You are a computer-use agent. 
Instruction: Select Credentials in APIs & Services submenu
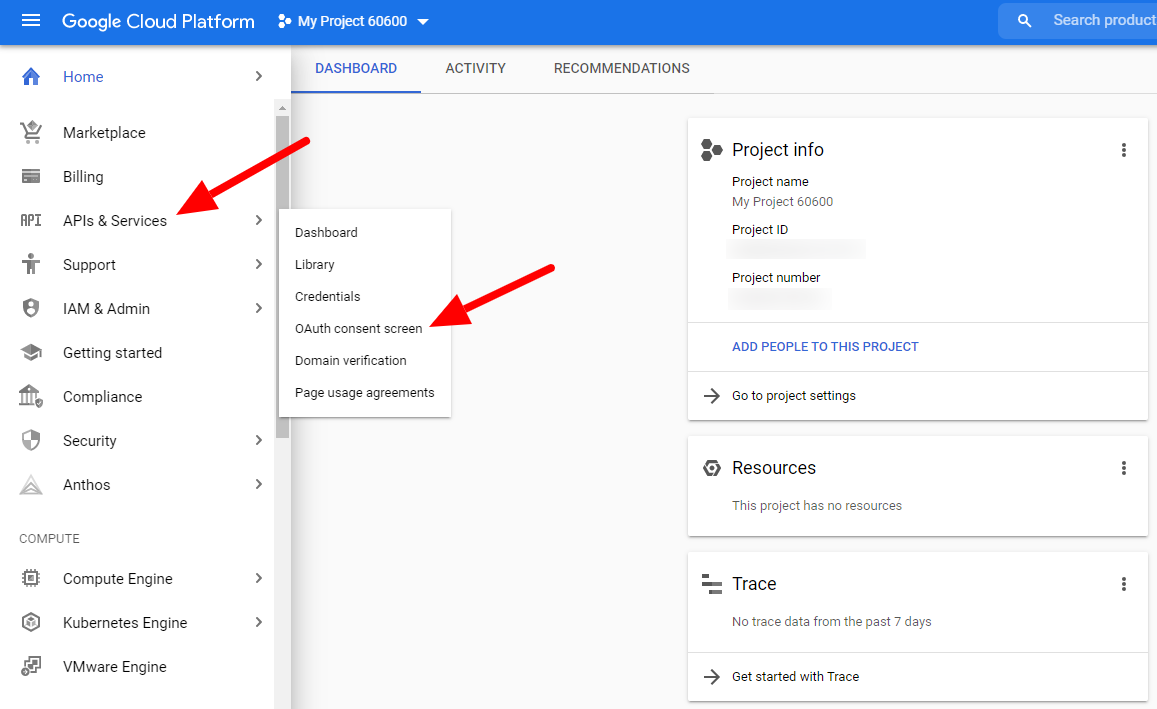coord(327,297)
